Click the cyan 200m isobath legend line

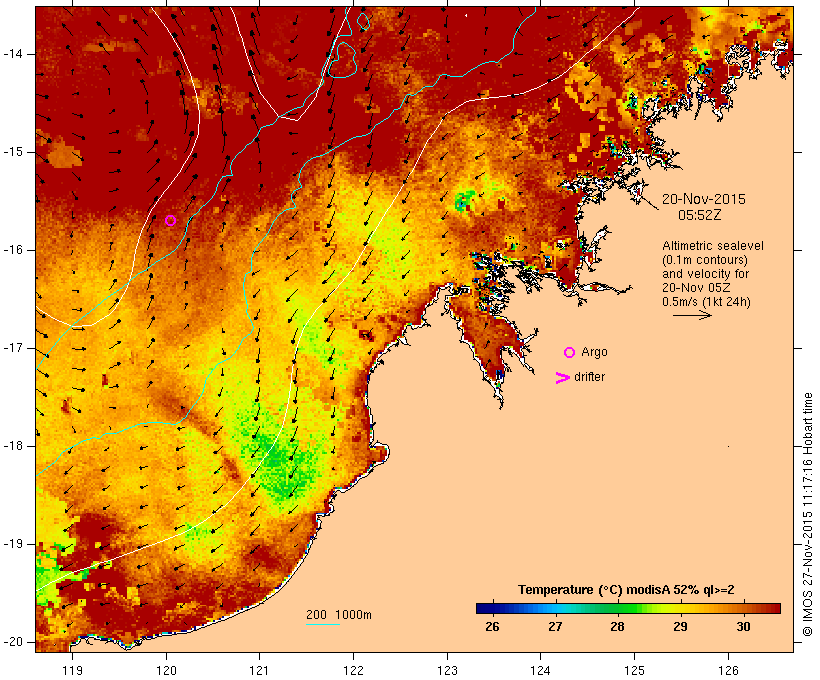[323, 624]
